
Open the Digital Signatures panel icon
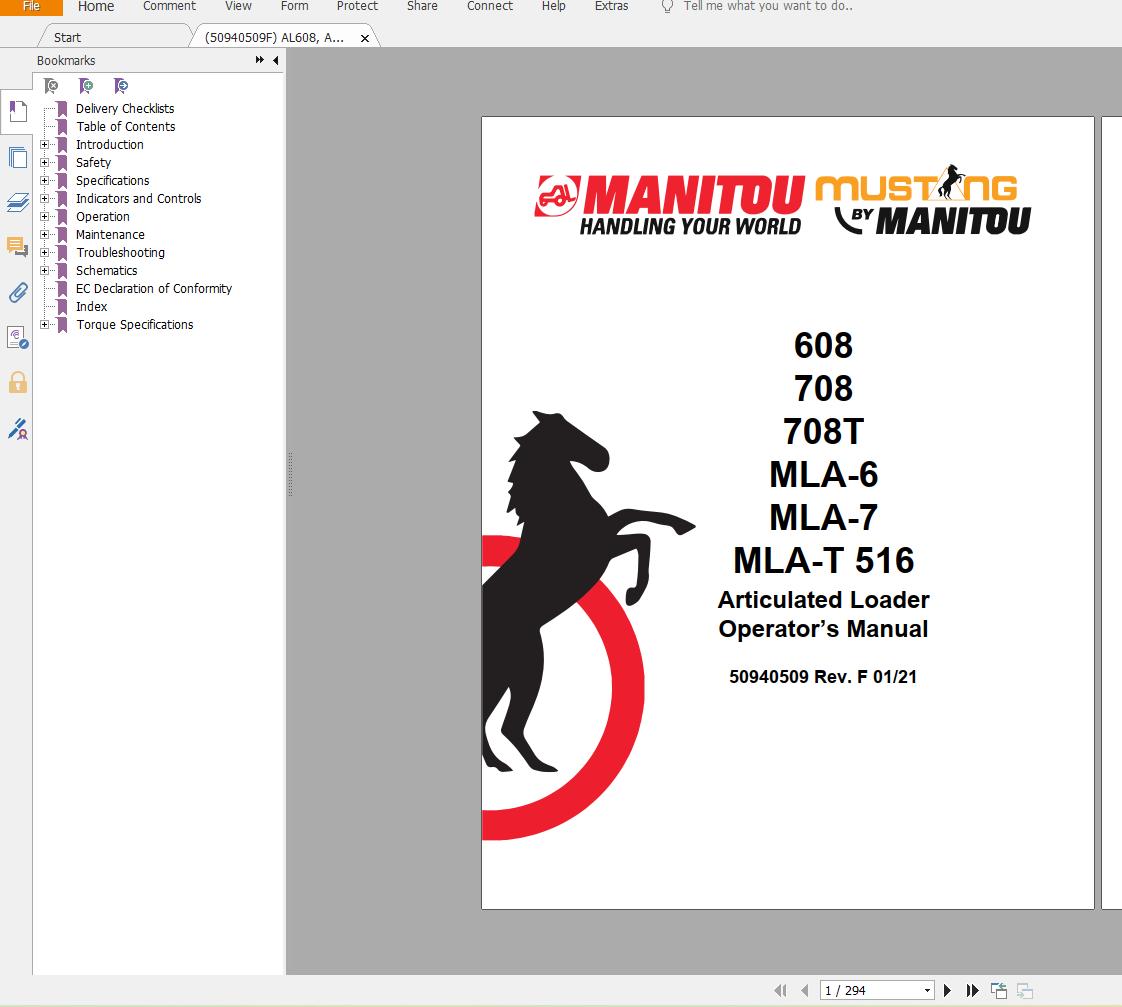(18, 337)
